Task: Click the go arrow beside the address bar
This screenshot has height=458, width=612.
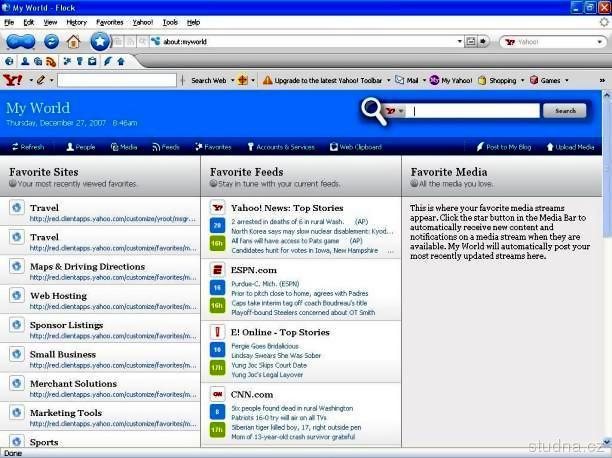Action: click(483, 41)
